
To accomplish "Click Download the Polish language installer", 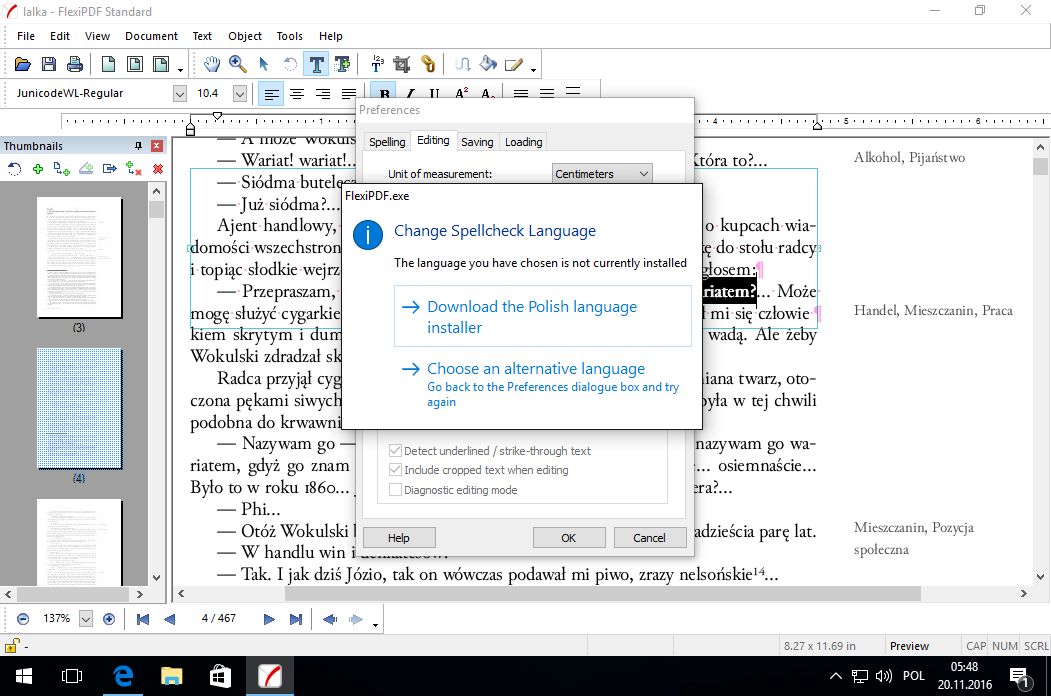I will (531, 307).
